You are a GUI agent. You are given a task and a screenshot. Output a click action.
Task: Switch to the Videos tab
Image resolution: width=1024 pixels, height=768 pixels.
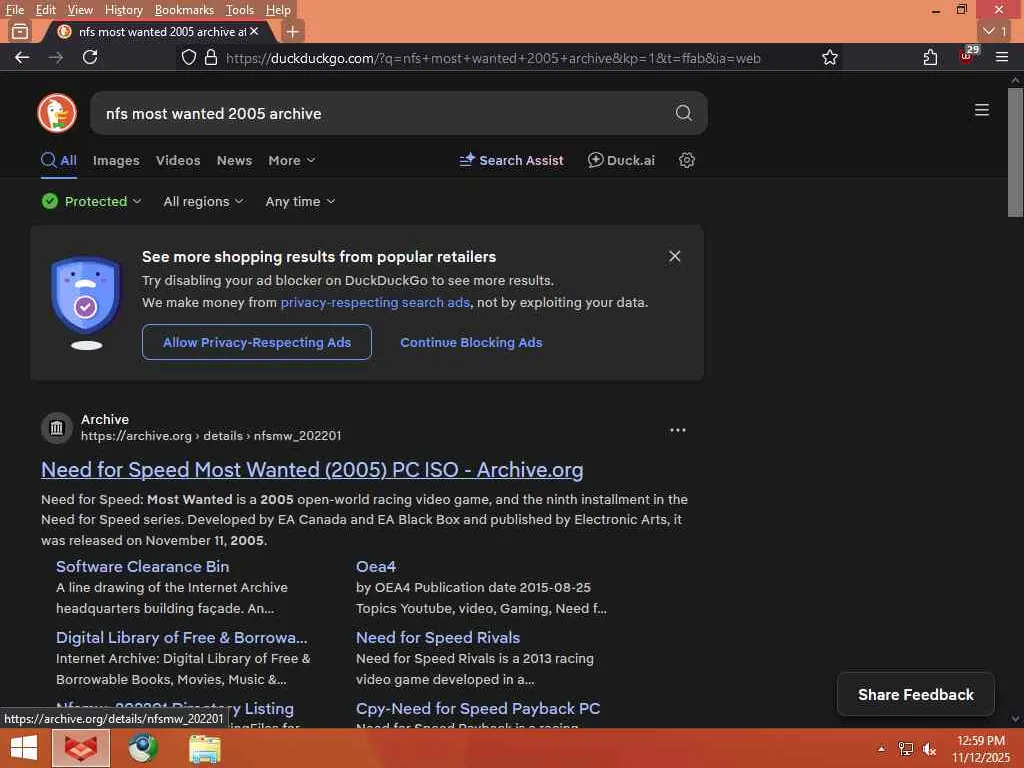tap(178, 161)
